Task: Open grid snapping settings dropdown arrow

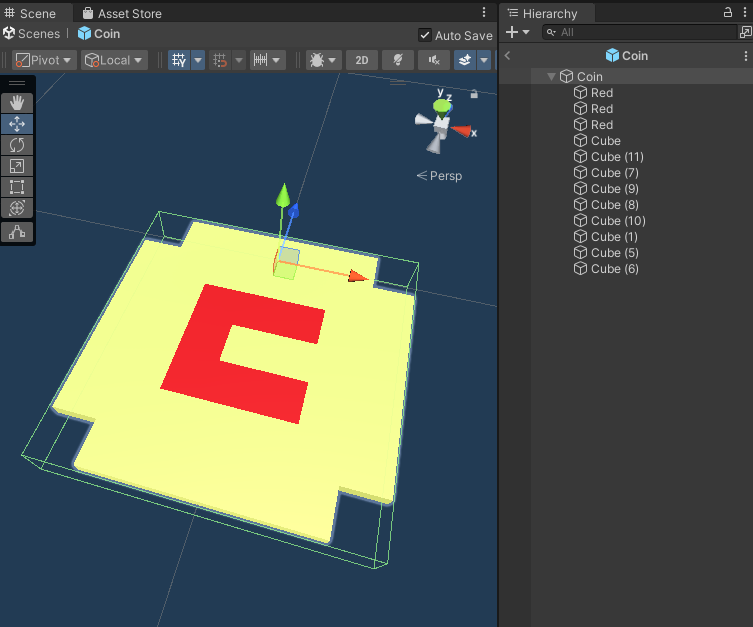Action: pos(239,60)
